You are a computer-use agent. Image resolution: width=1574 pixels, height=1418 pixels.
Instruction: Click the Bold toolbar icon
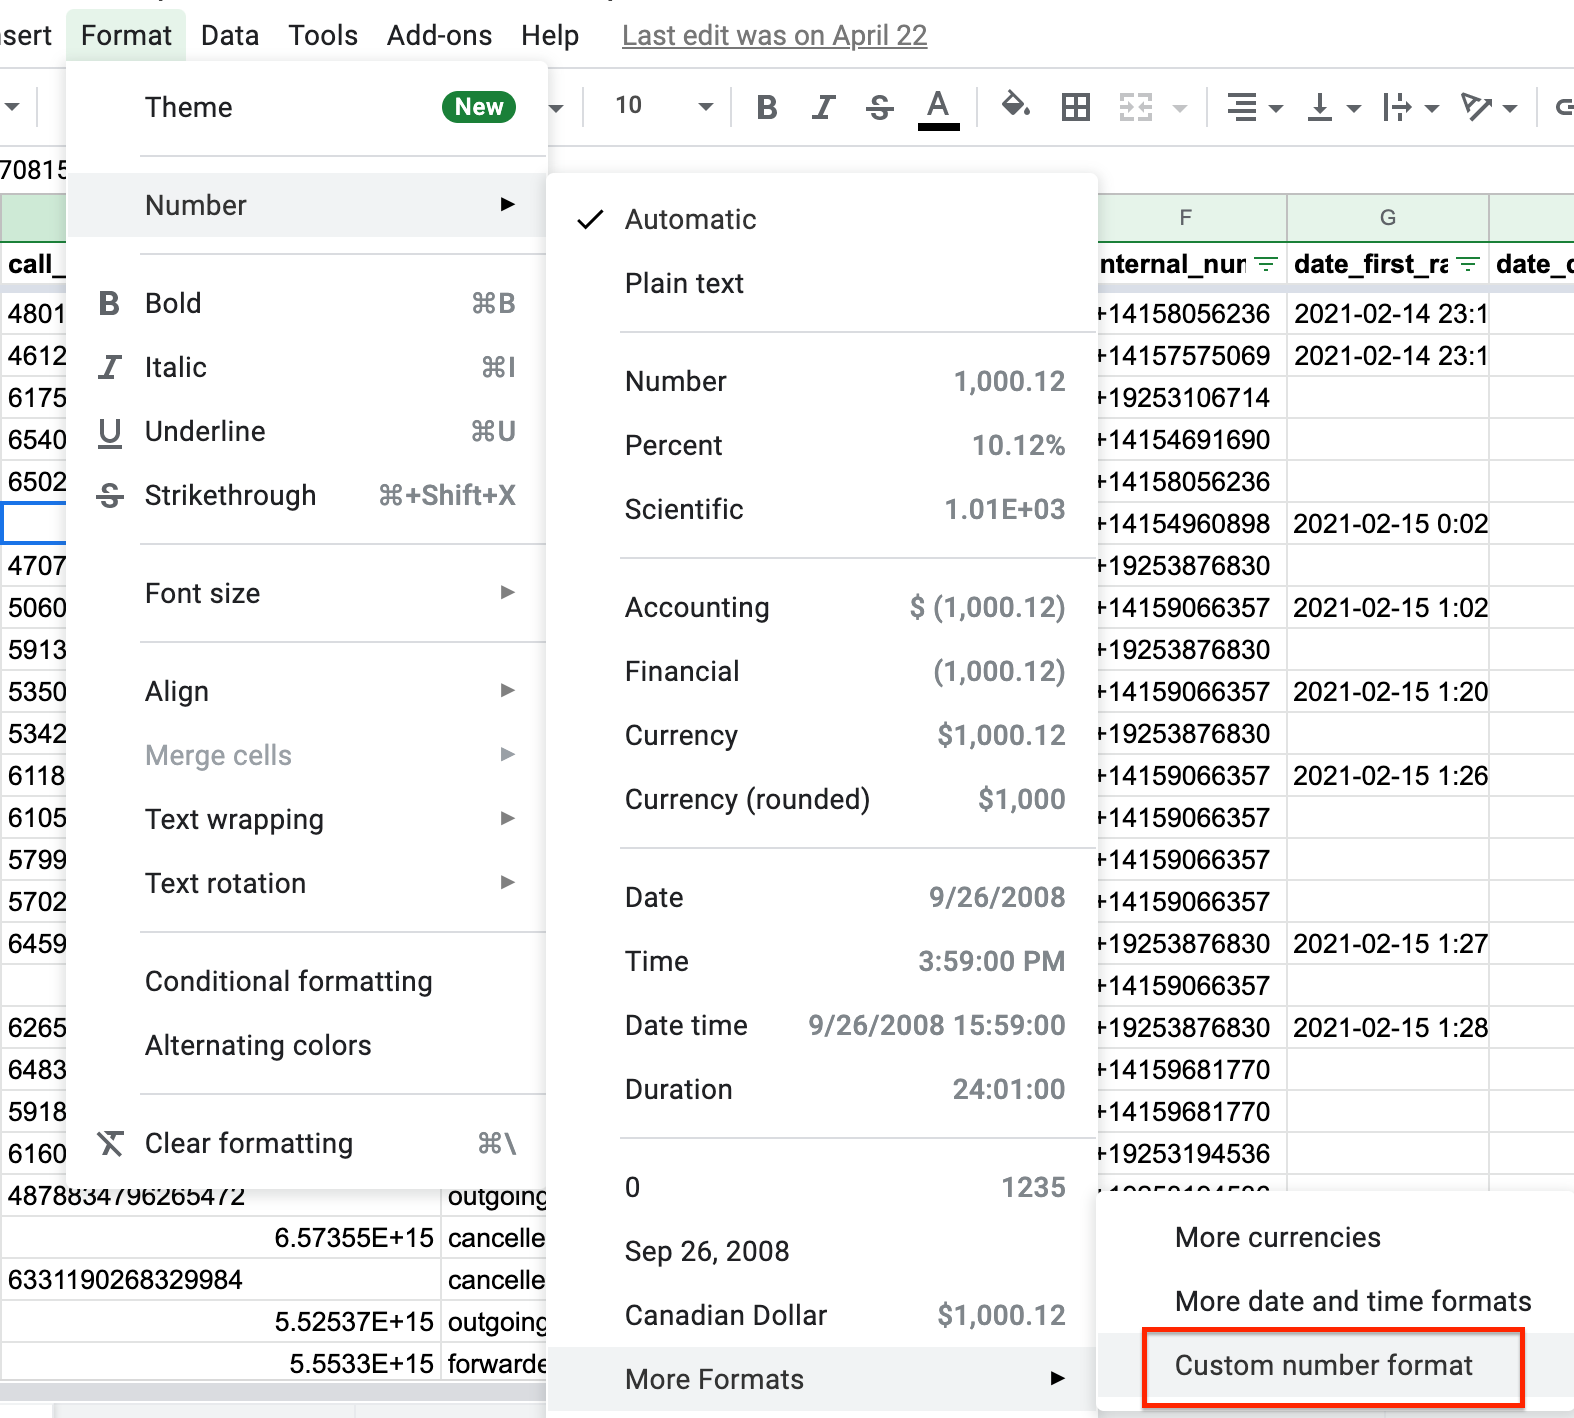[x=767, y=106]
